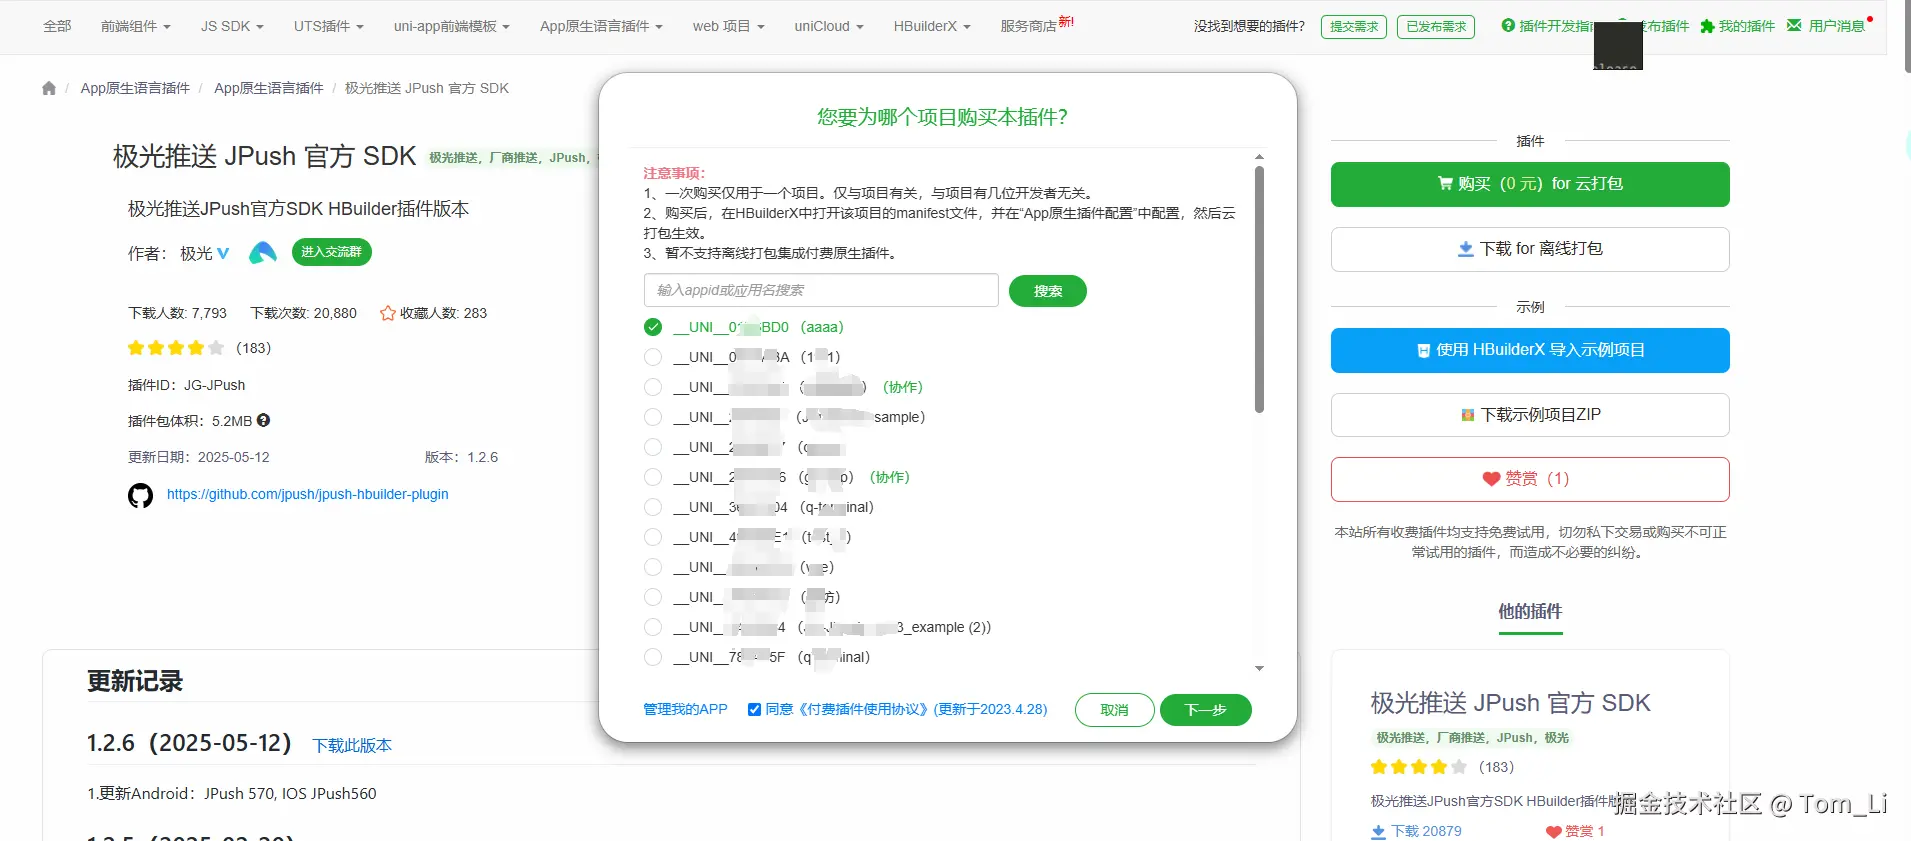Open the 全部 nav item
This screenshot has height=841, width=1911.
[x=57, y=27]
